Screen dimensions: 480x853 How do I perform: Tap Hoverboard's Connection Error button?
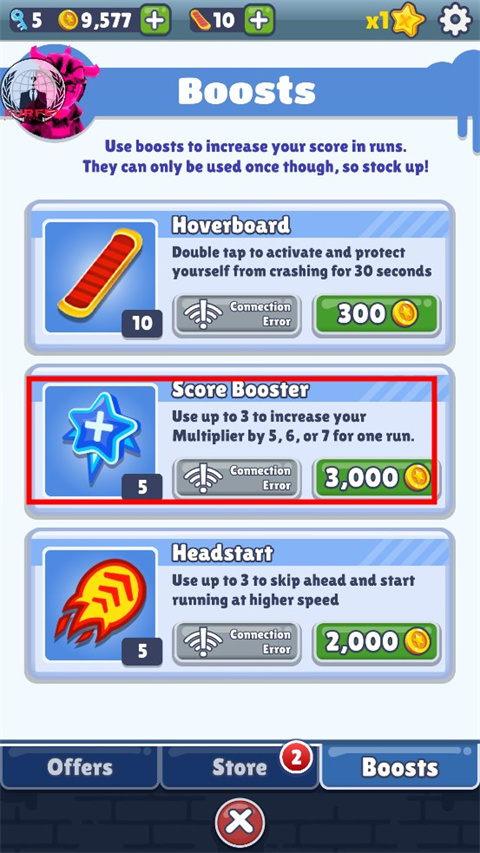237,314
